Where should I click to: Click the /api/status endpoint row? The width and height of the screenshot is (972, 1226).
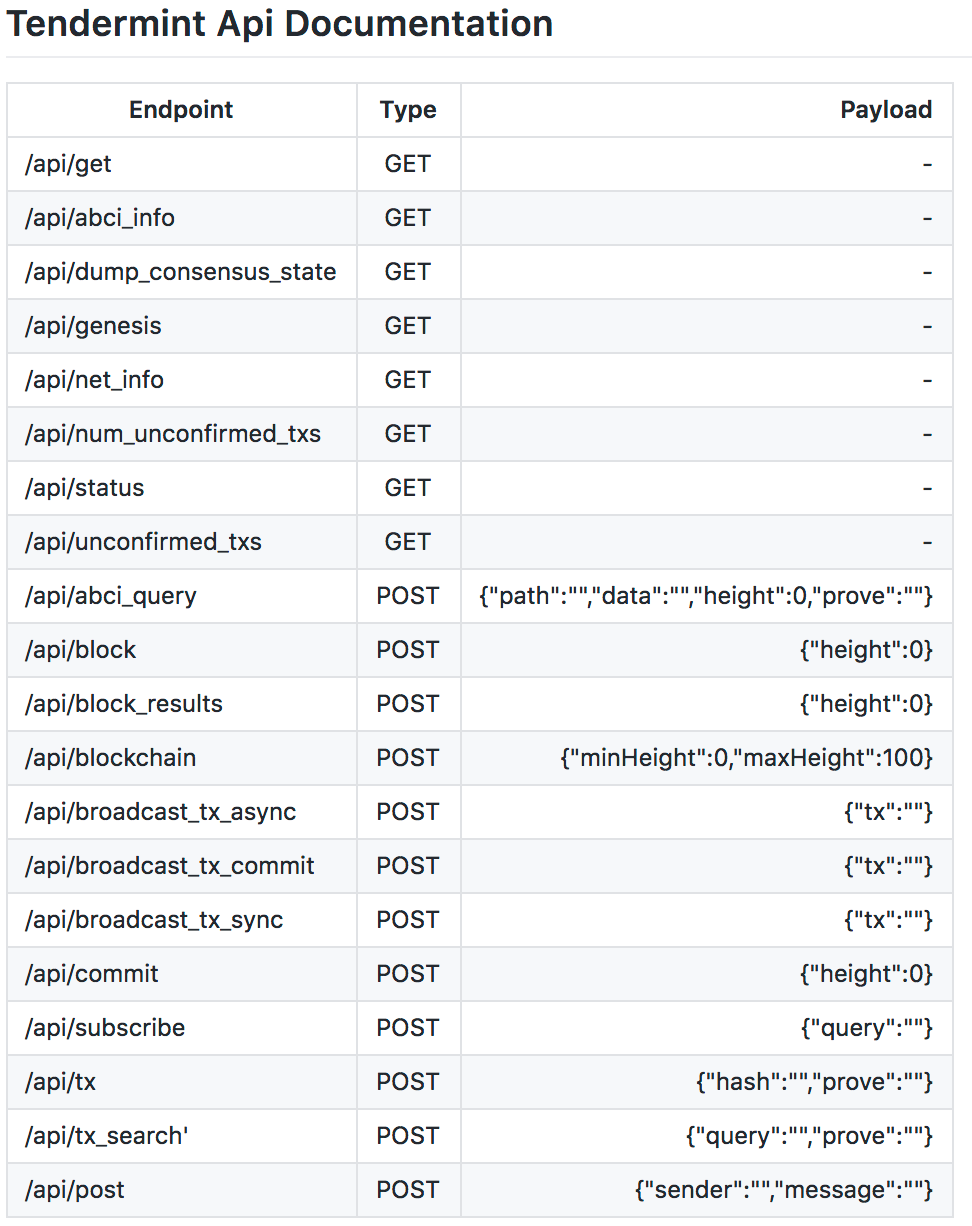[x=84, y=488]
